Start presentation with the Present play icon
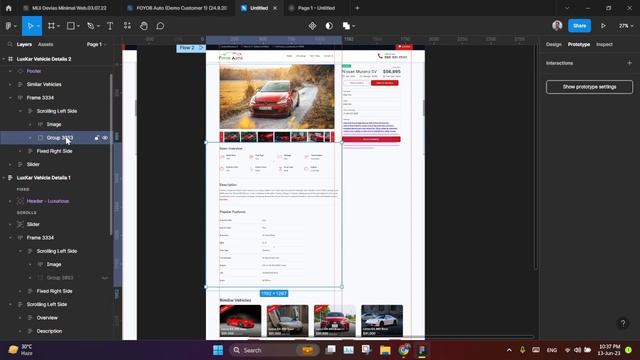640x360 pixels. coord(603,26)
